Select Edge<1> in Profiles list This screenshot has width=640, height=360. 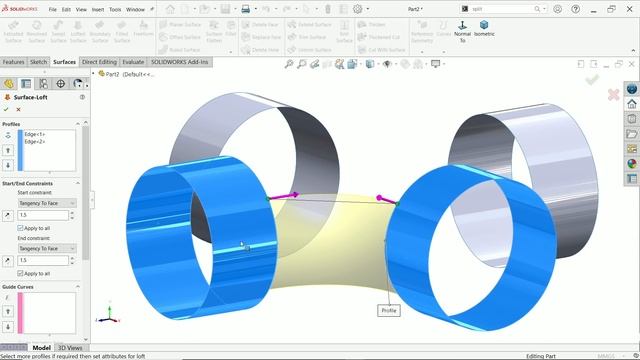coord(35,134)
